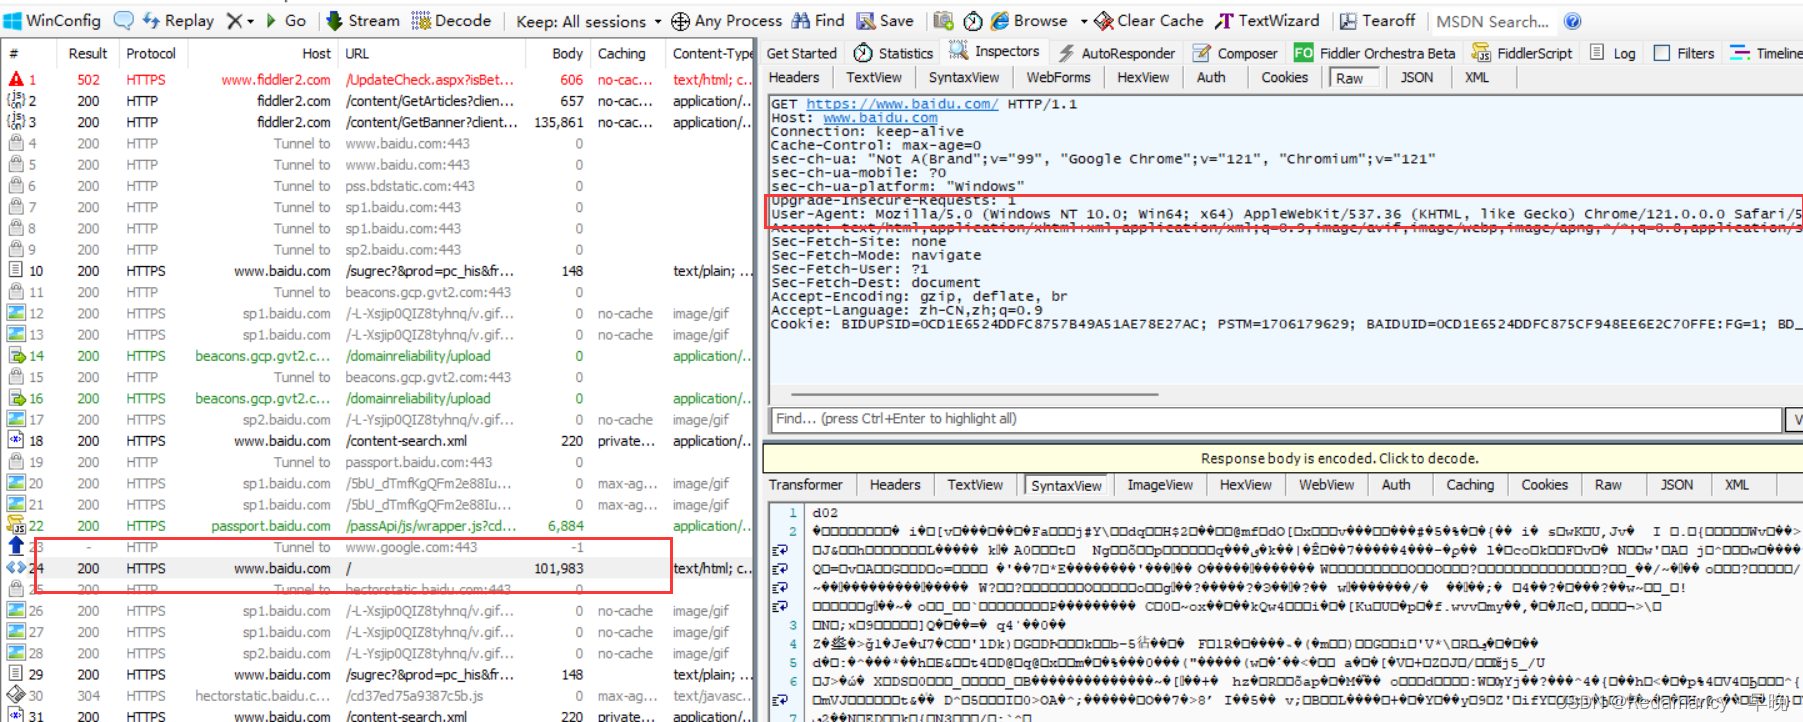Viewport: 1803px width, 722px height.
Task: Open the response Transformer tab
Action: pyautogui.click(x=806, y=484)
